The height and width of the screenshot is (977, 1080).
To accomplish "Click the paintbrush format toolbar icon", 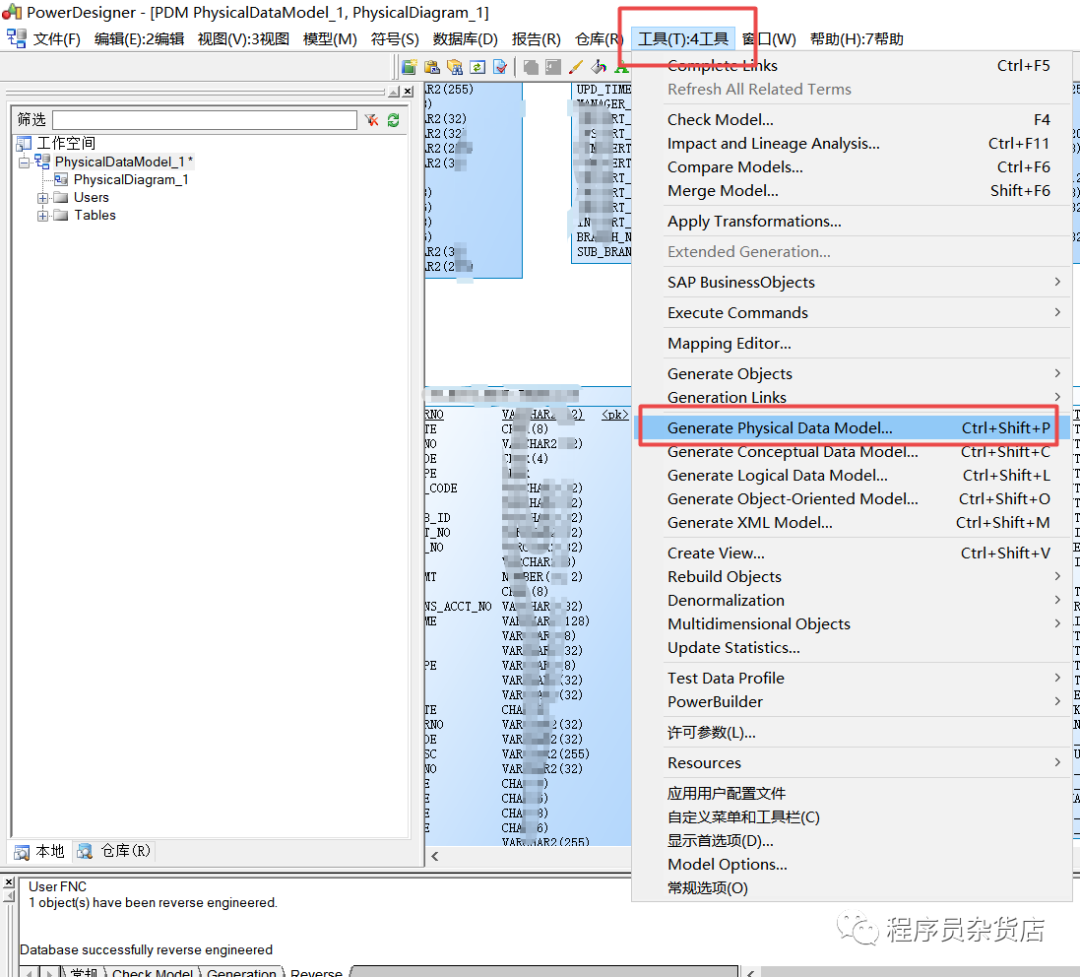I will pos(576,67).
